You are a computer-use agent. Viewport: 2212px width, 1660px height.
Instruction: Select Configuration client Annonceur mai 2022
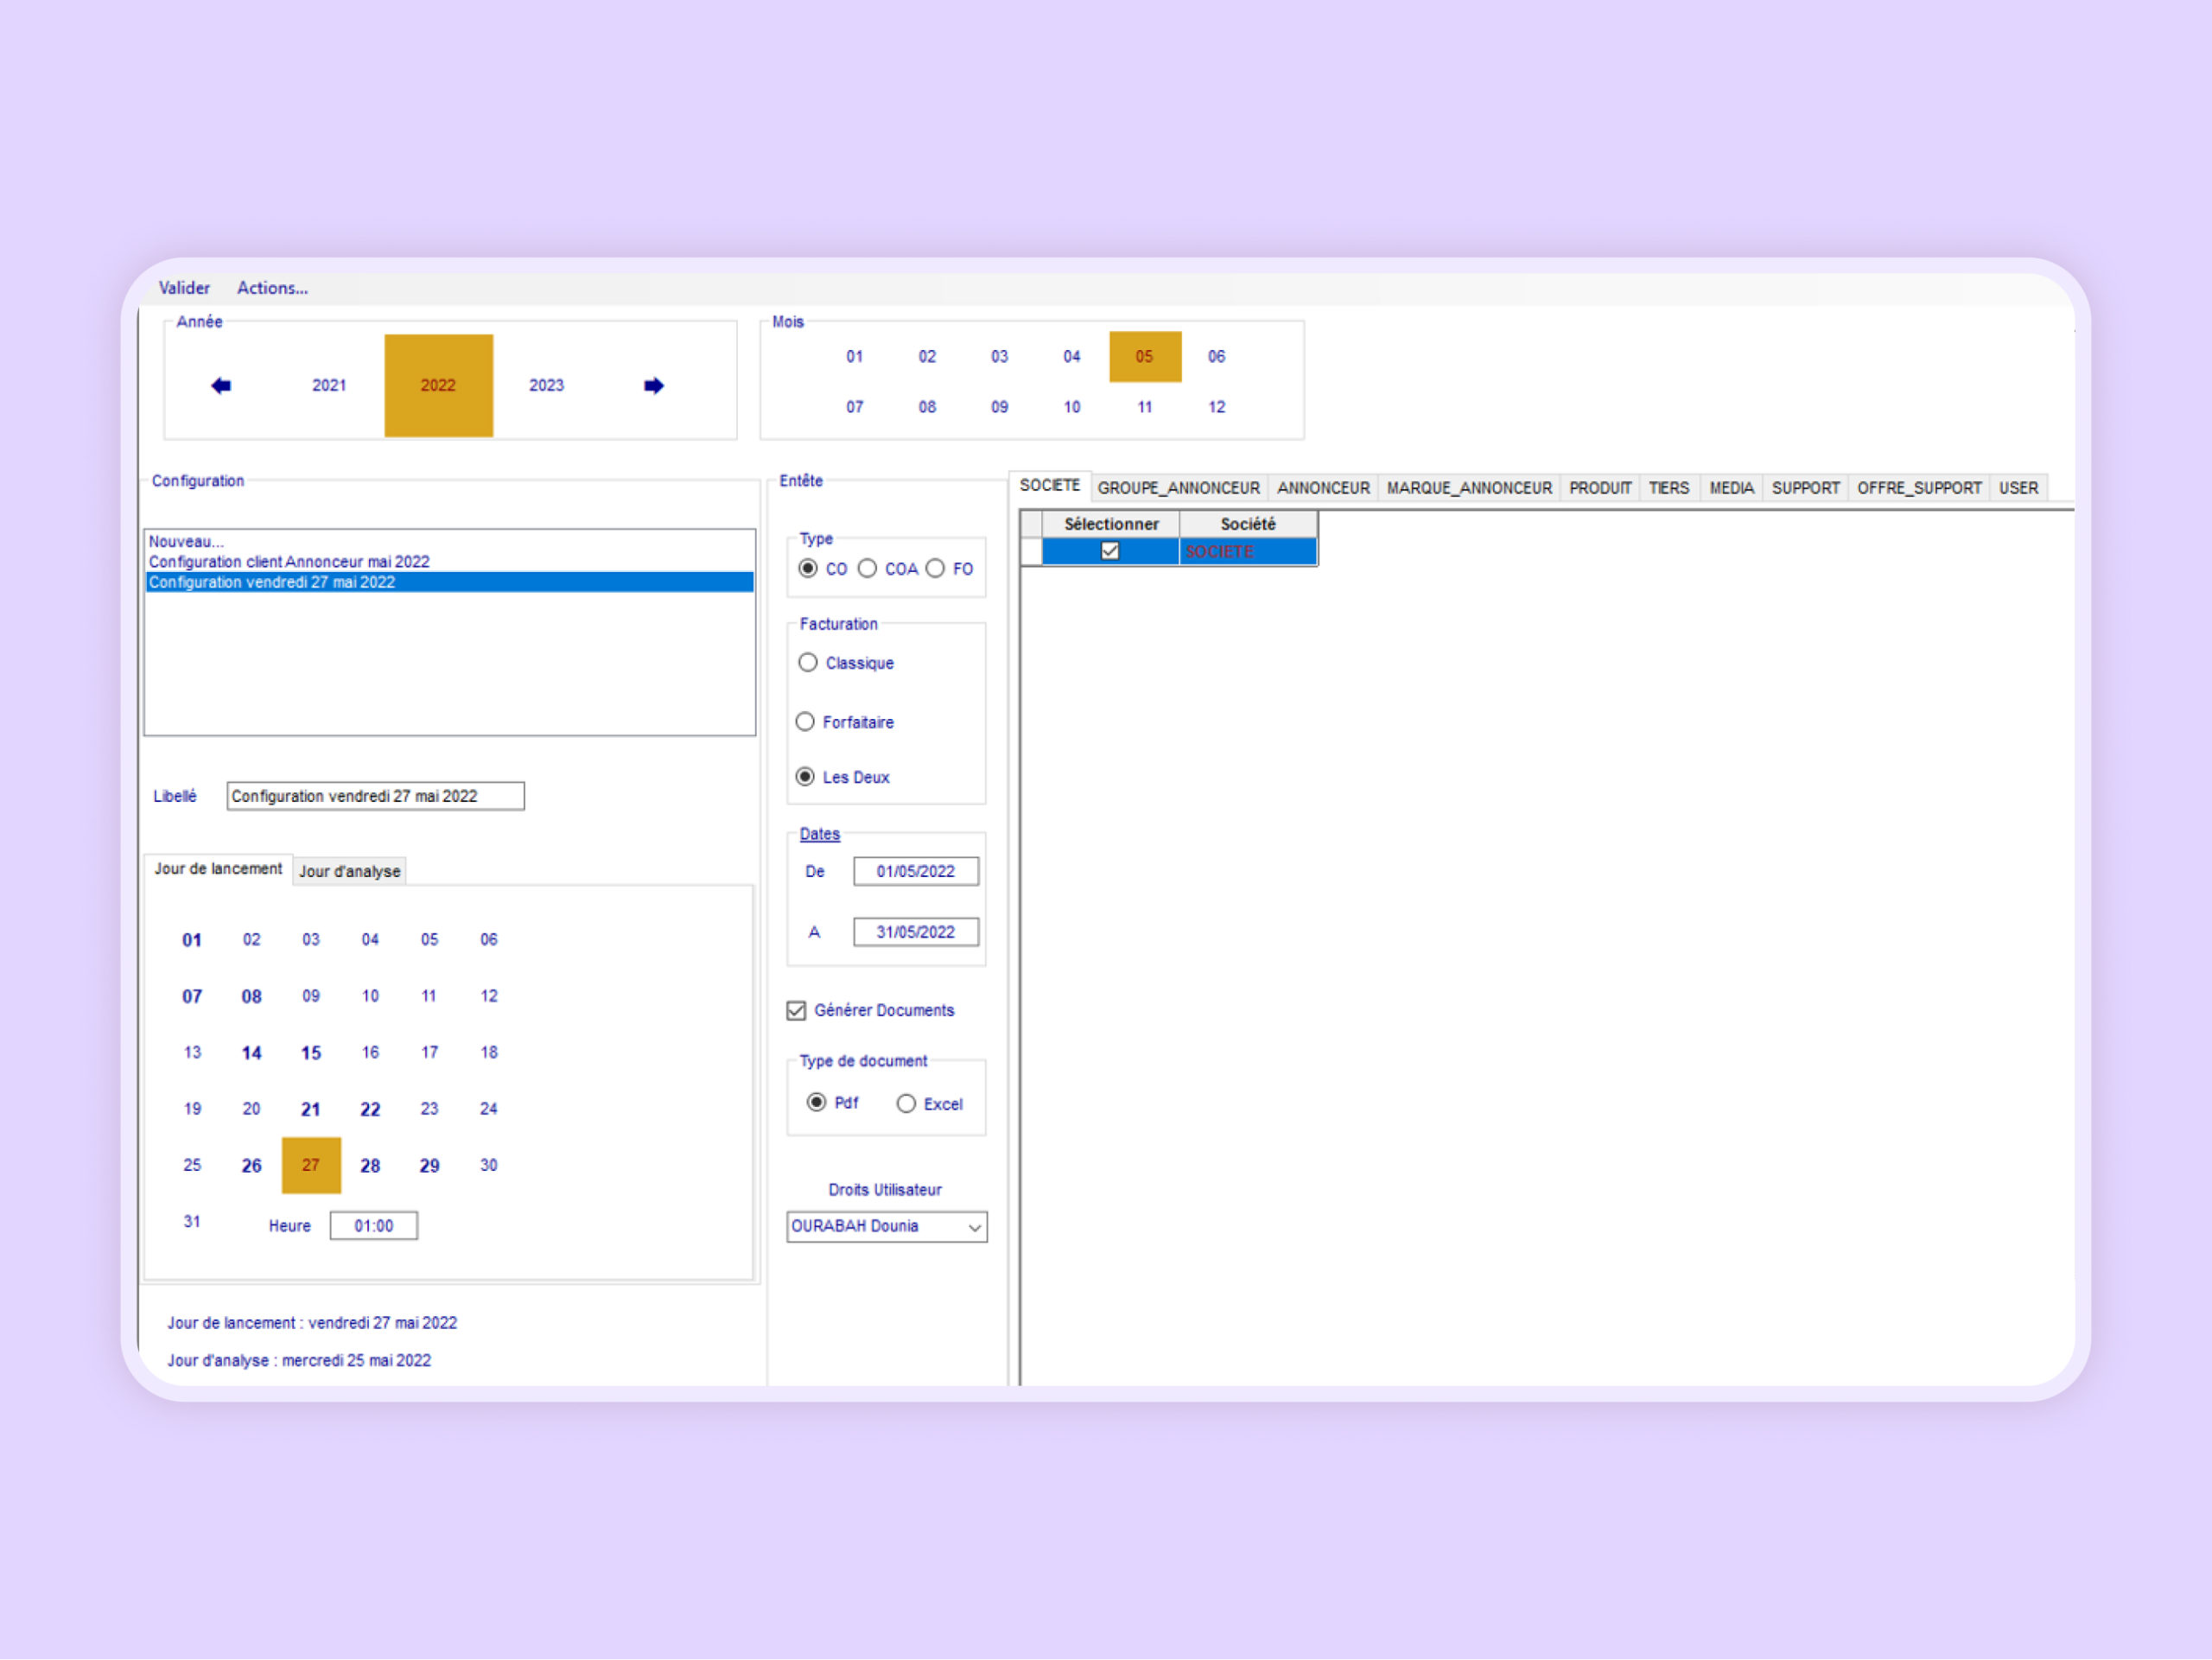(x=289, y=562)
